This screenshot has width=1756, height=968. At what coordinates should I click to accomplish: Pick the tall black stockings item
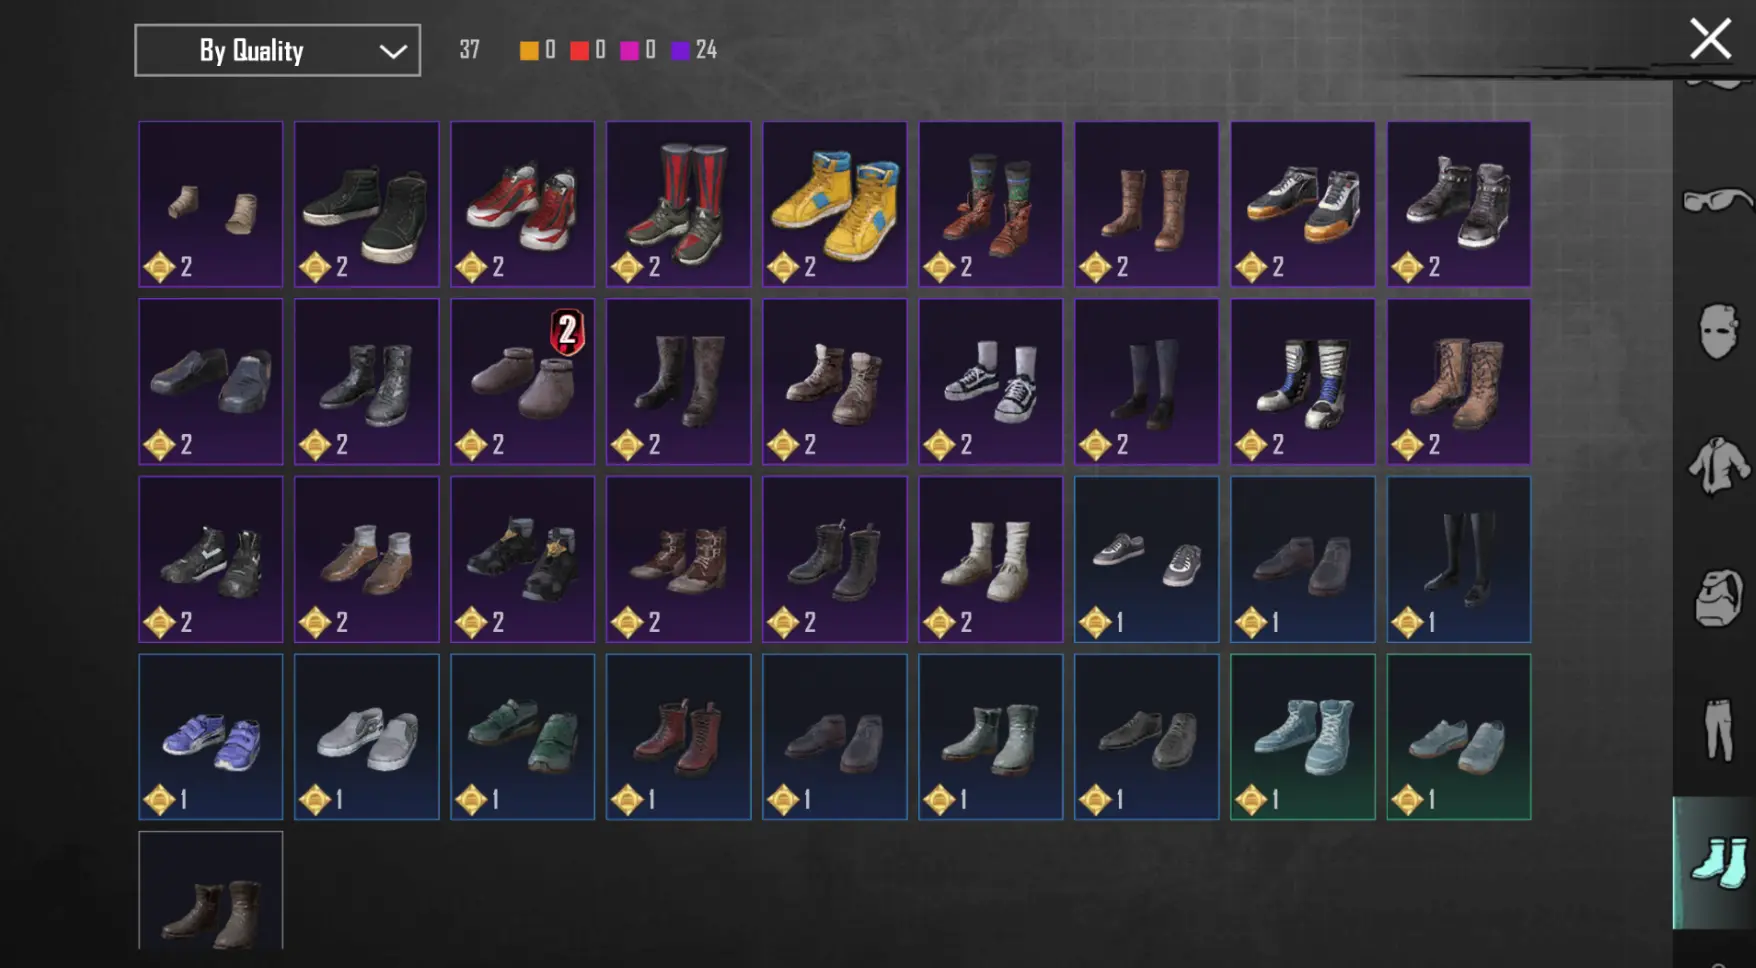(1458, 559)
